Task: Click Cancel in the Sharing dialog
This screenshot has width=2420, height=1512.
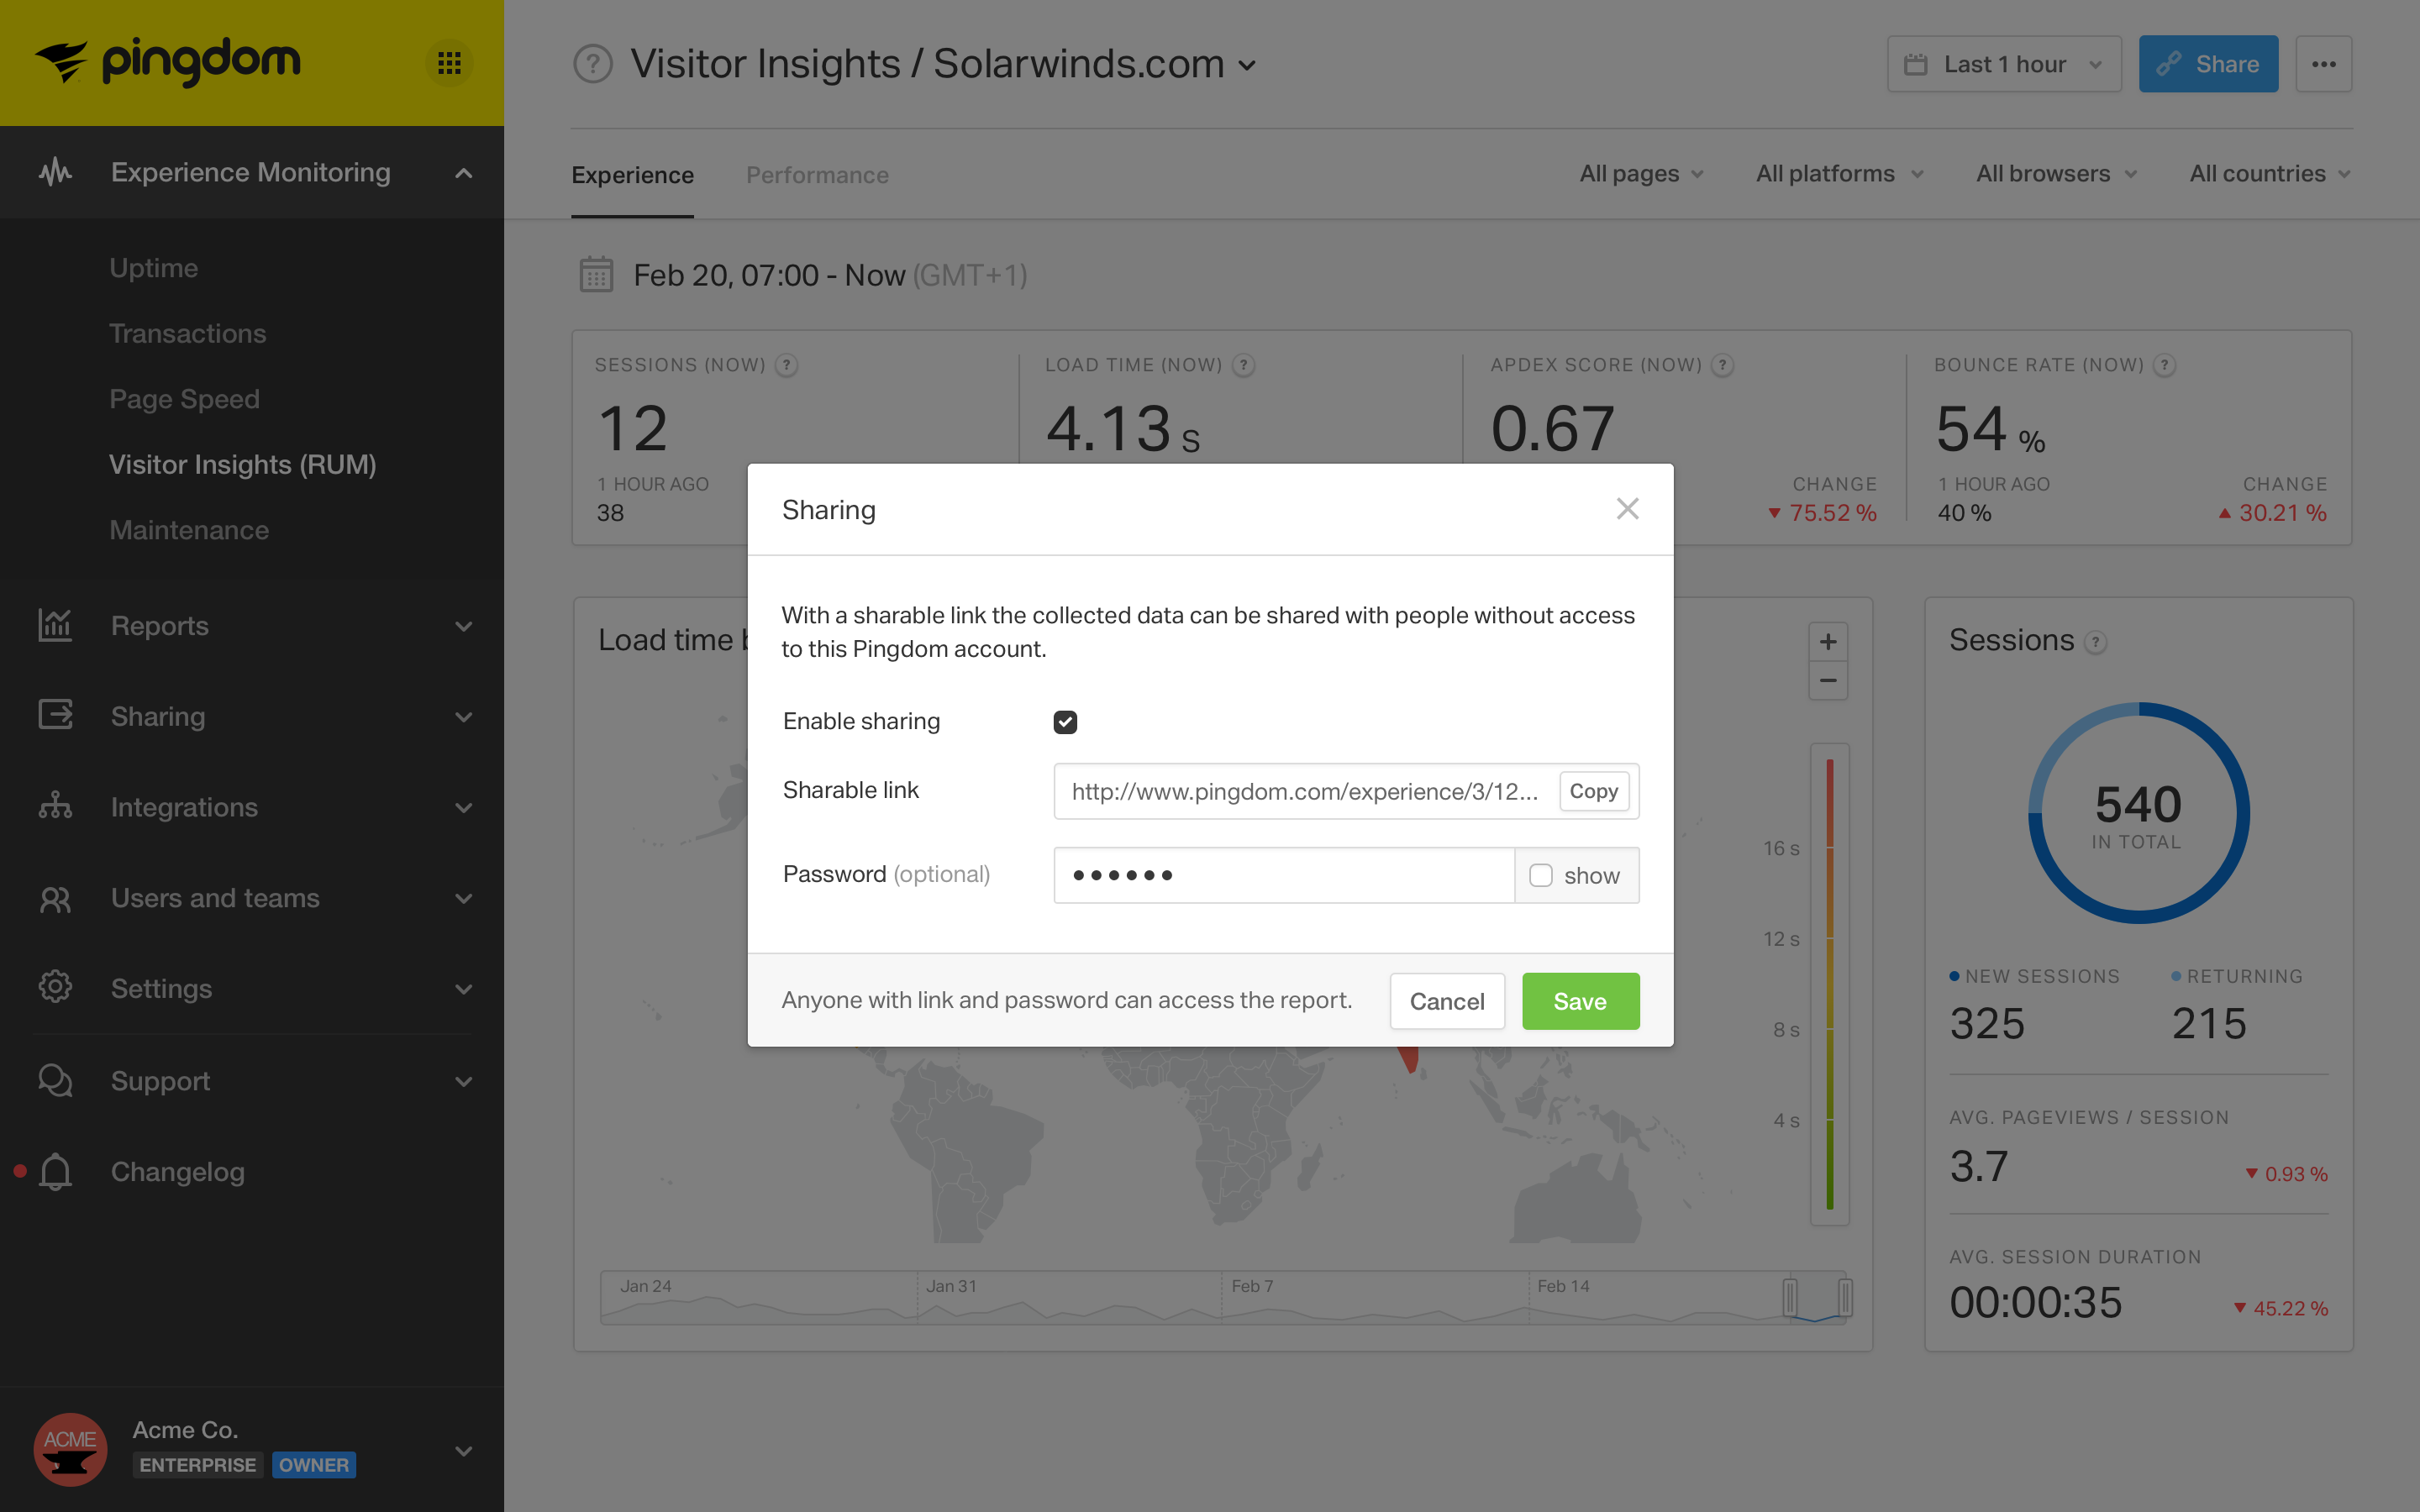Action: pyautogui.click(x=1447, y=1001)
